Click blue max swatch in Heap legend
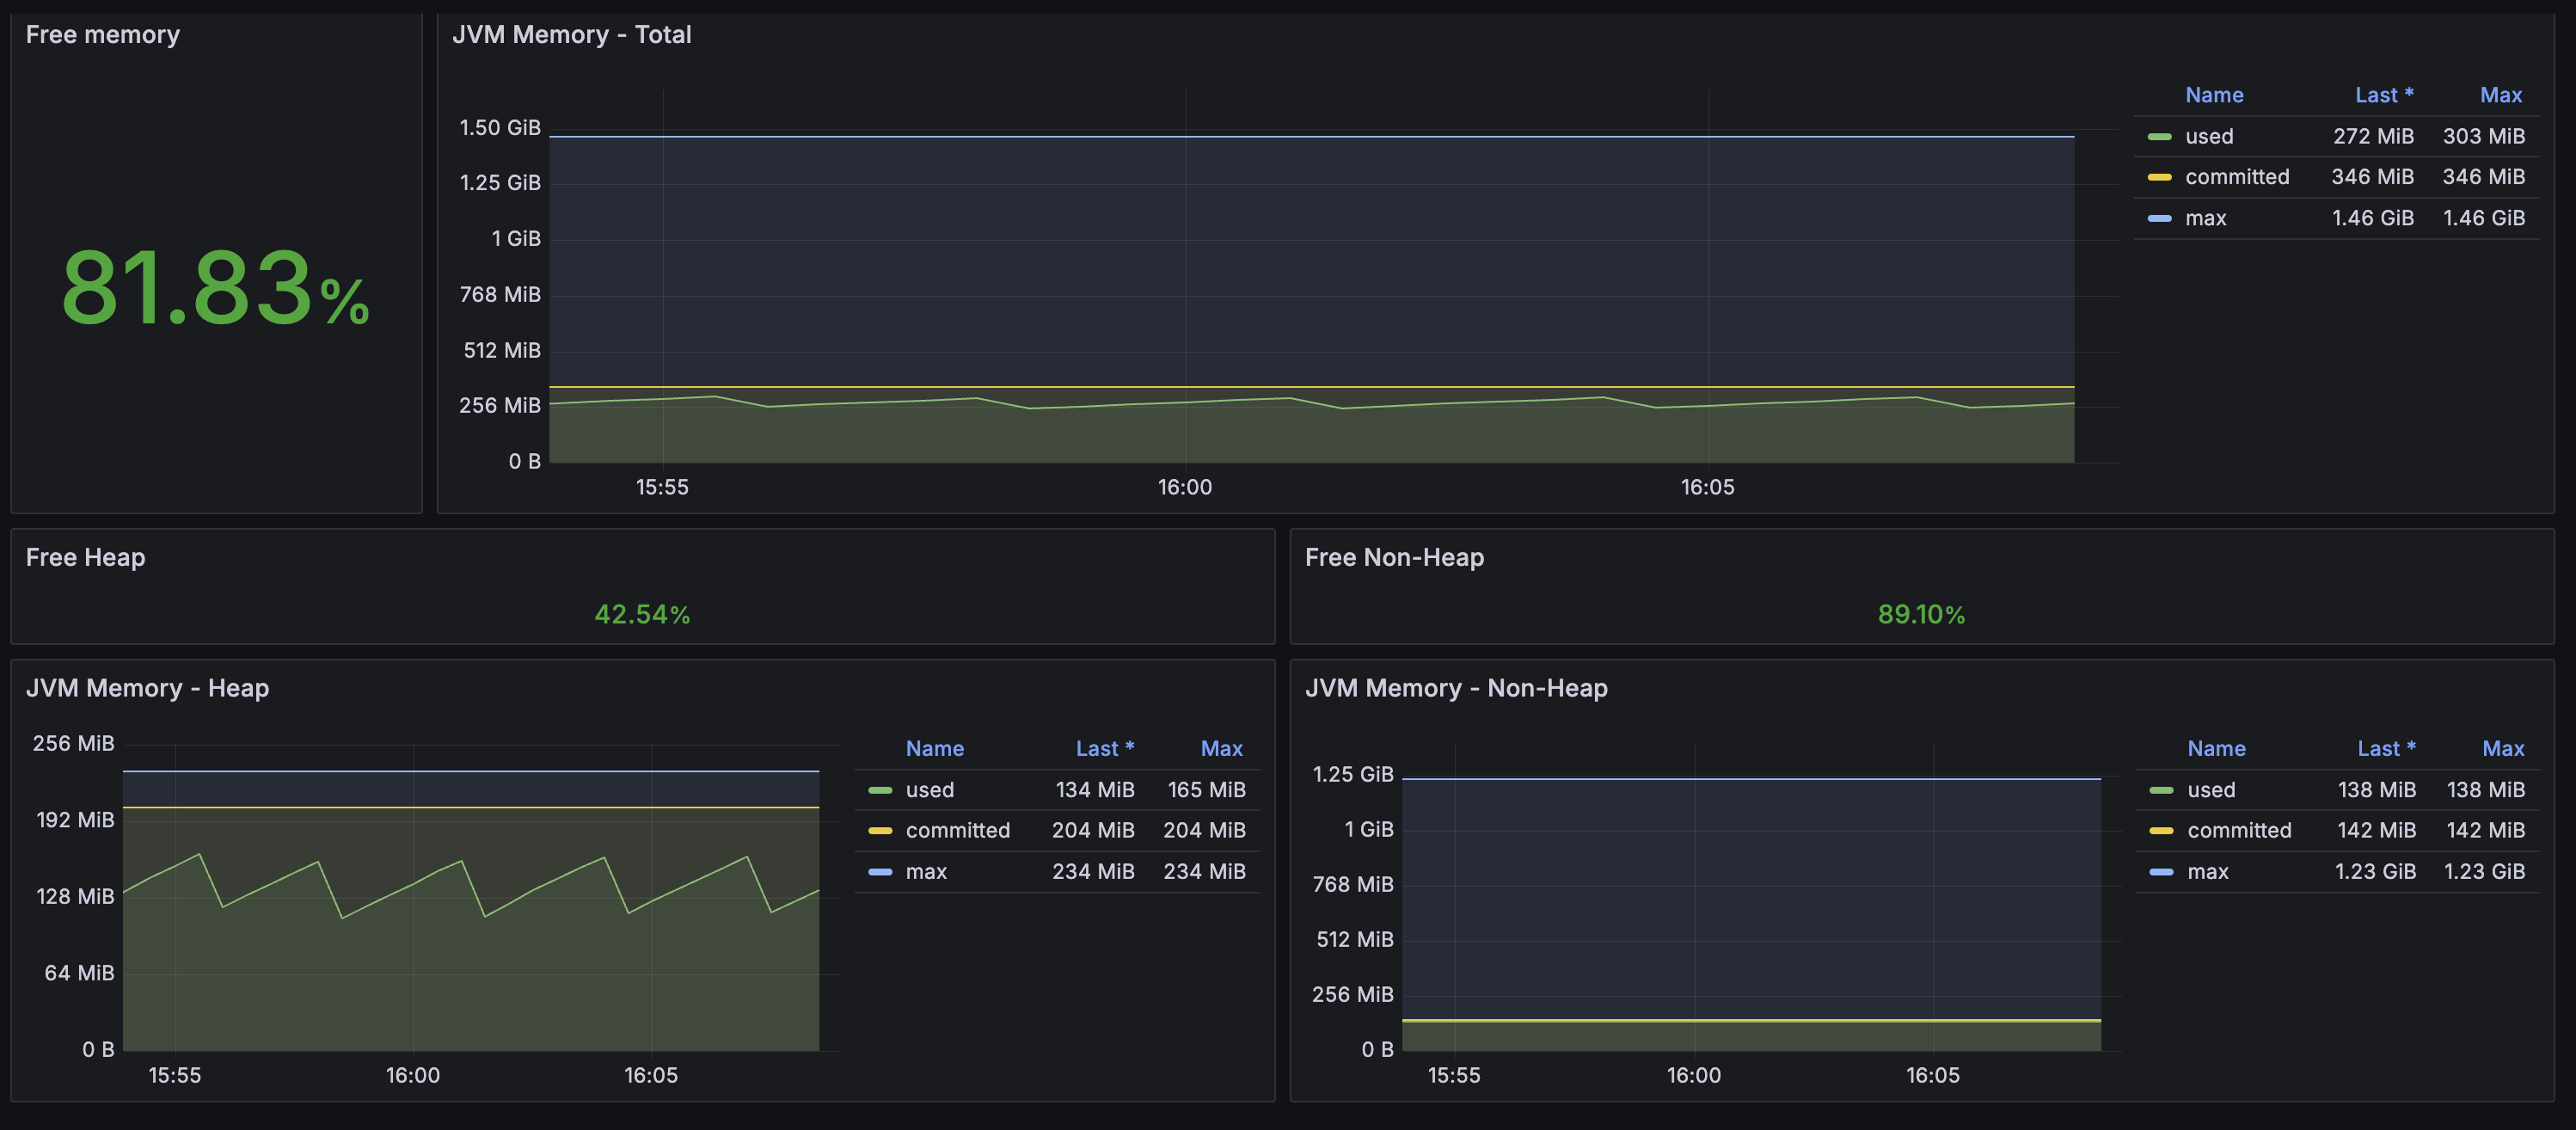The image size is (2576, 1130). pyautogui.click(x=880, y=872)
